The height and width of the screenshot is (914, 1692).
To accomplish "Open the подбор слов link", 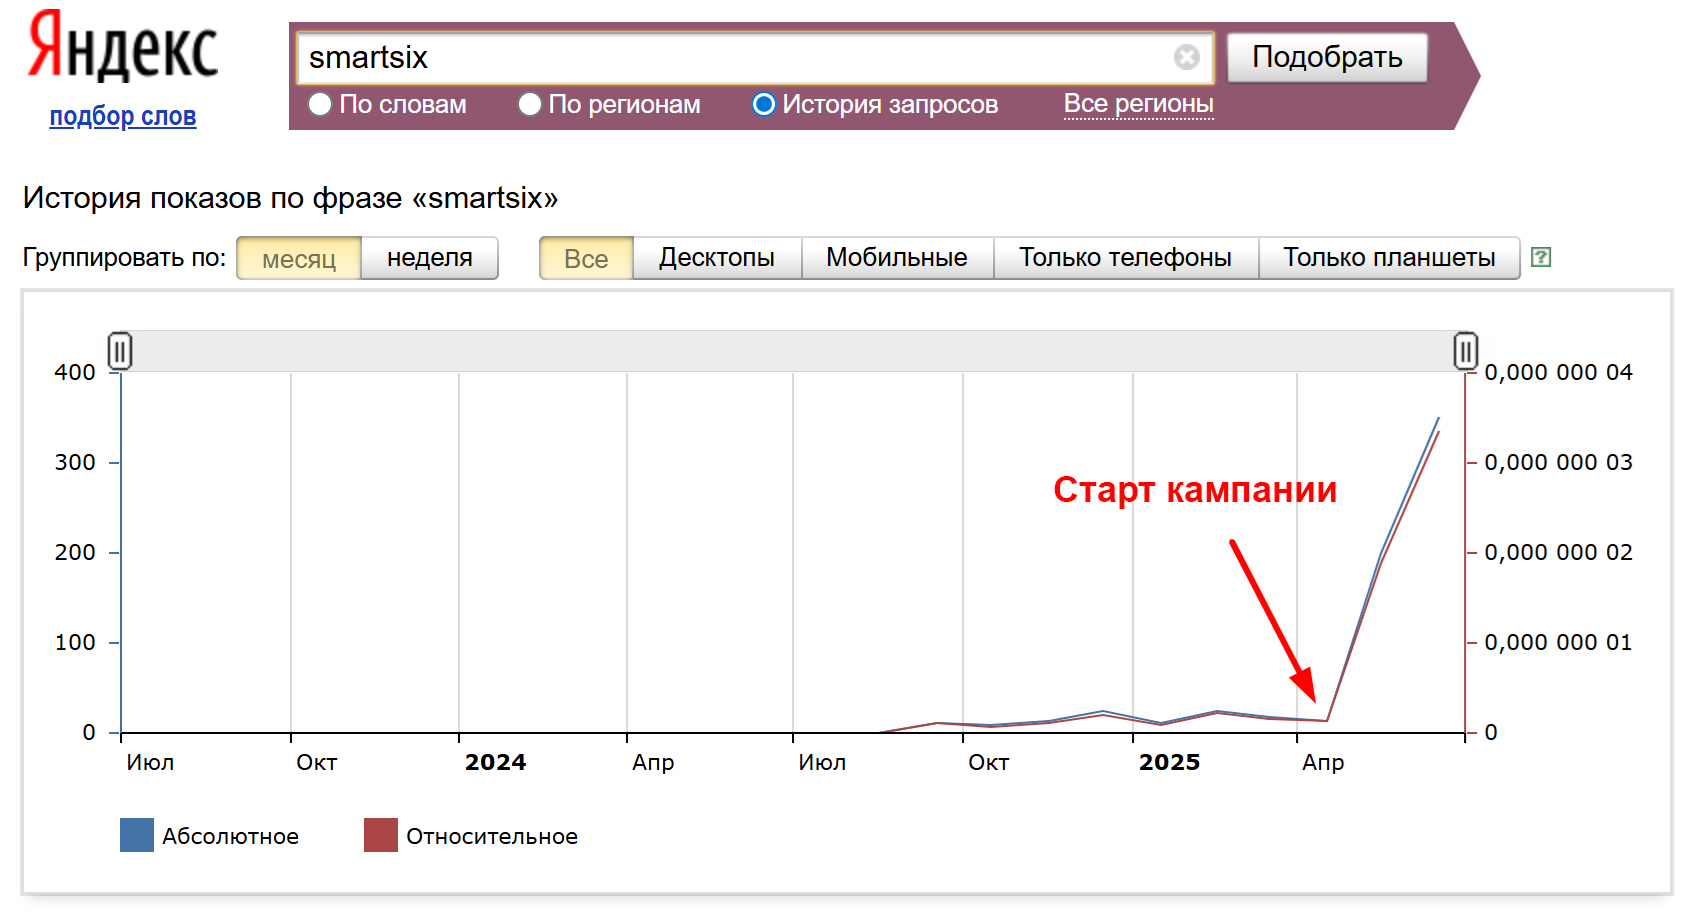I will click(123, 116).
